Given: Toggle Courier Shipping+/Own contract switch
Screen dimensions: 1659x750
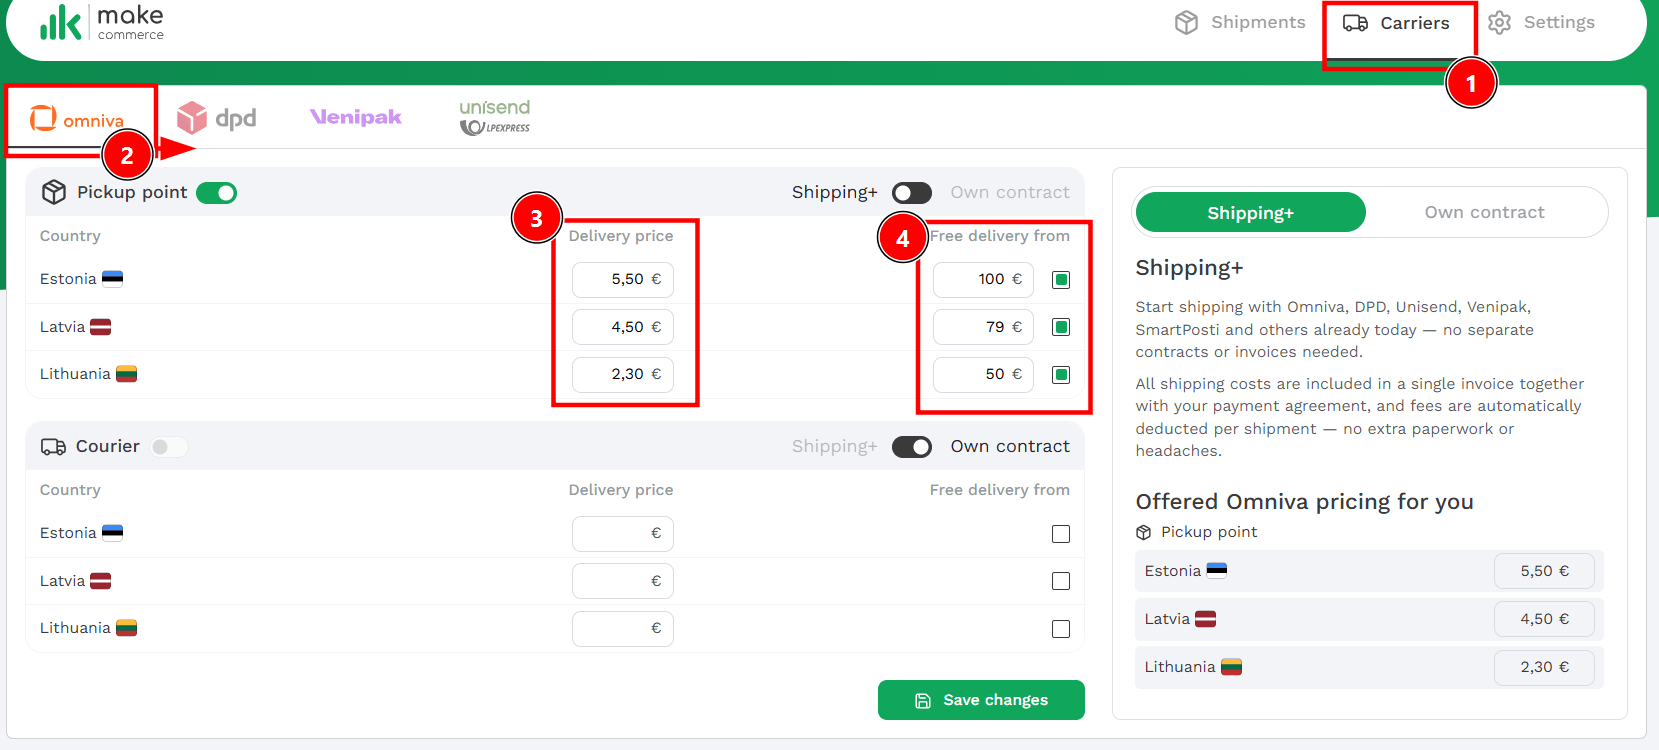Looking at the screenshot, I should (x=911, y=447).
